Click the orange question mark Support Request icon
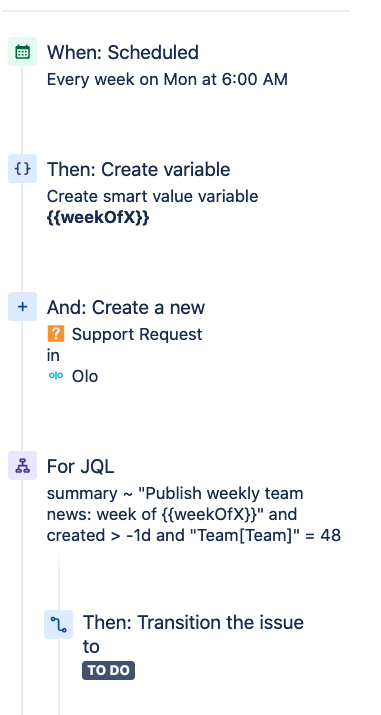This screenshot has height=715, width=381. tap(56, 334)
